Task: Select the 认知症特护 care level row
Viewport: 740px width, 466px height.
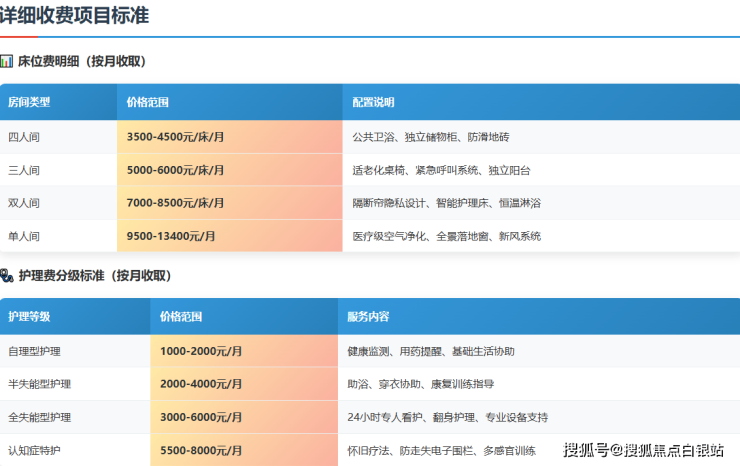Action: pyautogui.click(x=35, y=450)
